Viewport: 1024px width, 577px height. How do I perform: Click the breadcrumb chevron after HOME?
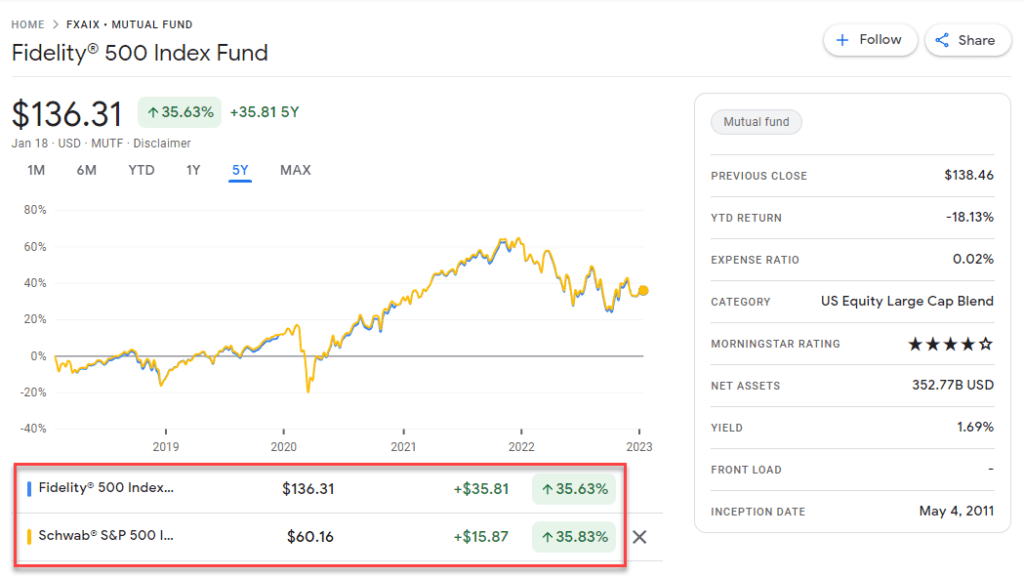coord(56,25)
